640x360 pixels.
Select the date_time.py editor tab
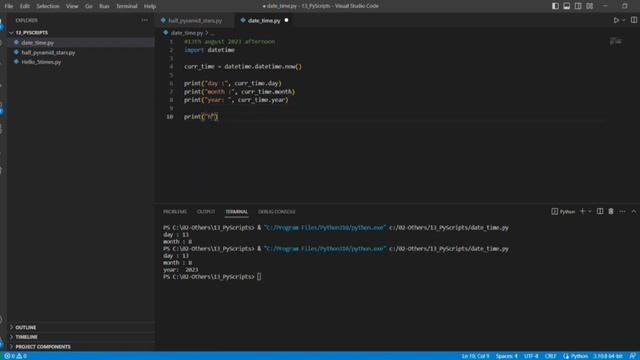(264, 20)
